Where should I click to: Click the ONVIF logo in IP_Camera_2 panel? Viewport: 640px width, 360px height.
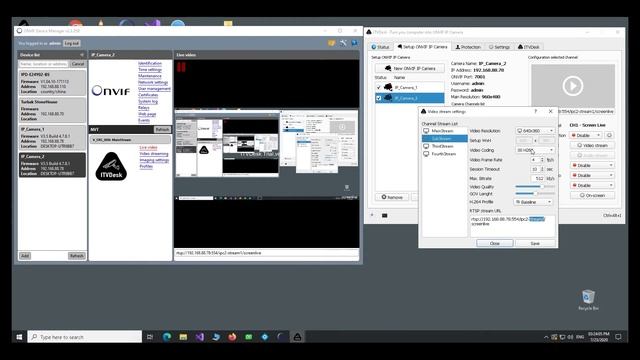(111, 91)
